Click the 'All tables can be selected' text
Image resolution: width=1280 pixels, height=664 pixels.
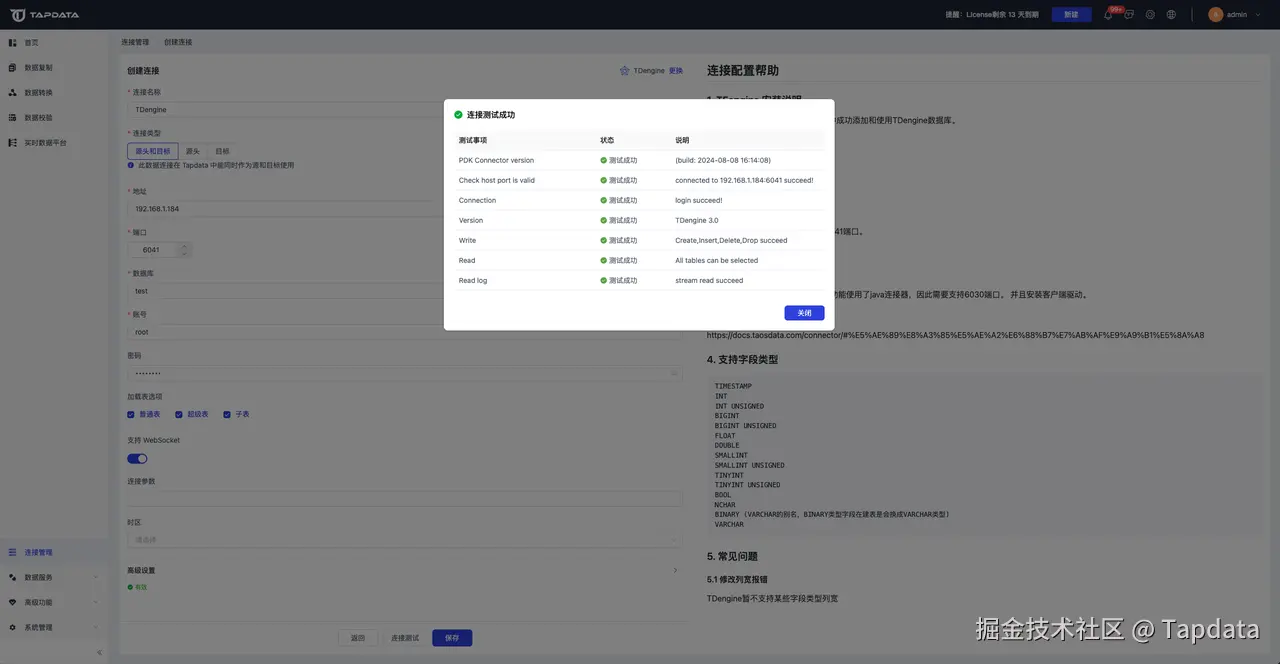pyautogui.click(x=717, y=260)
